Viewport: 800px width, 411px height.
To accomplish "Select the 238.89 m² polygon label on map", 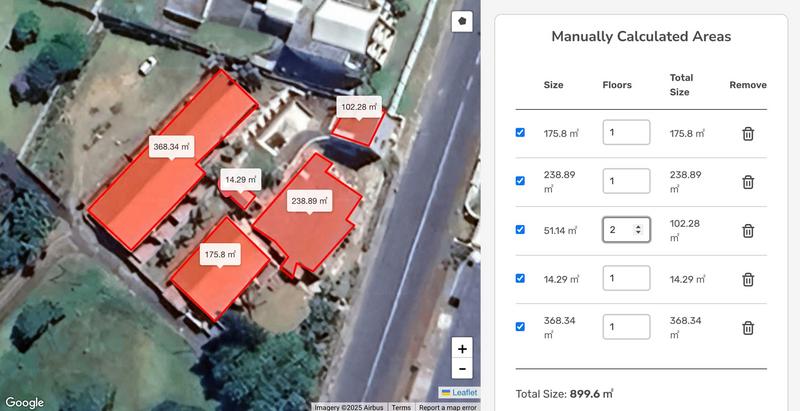I will [309, 201].
